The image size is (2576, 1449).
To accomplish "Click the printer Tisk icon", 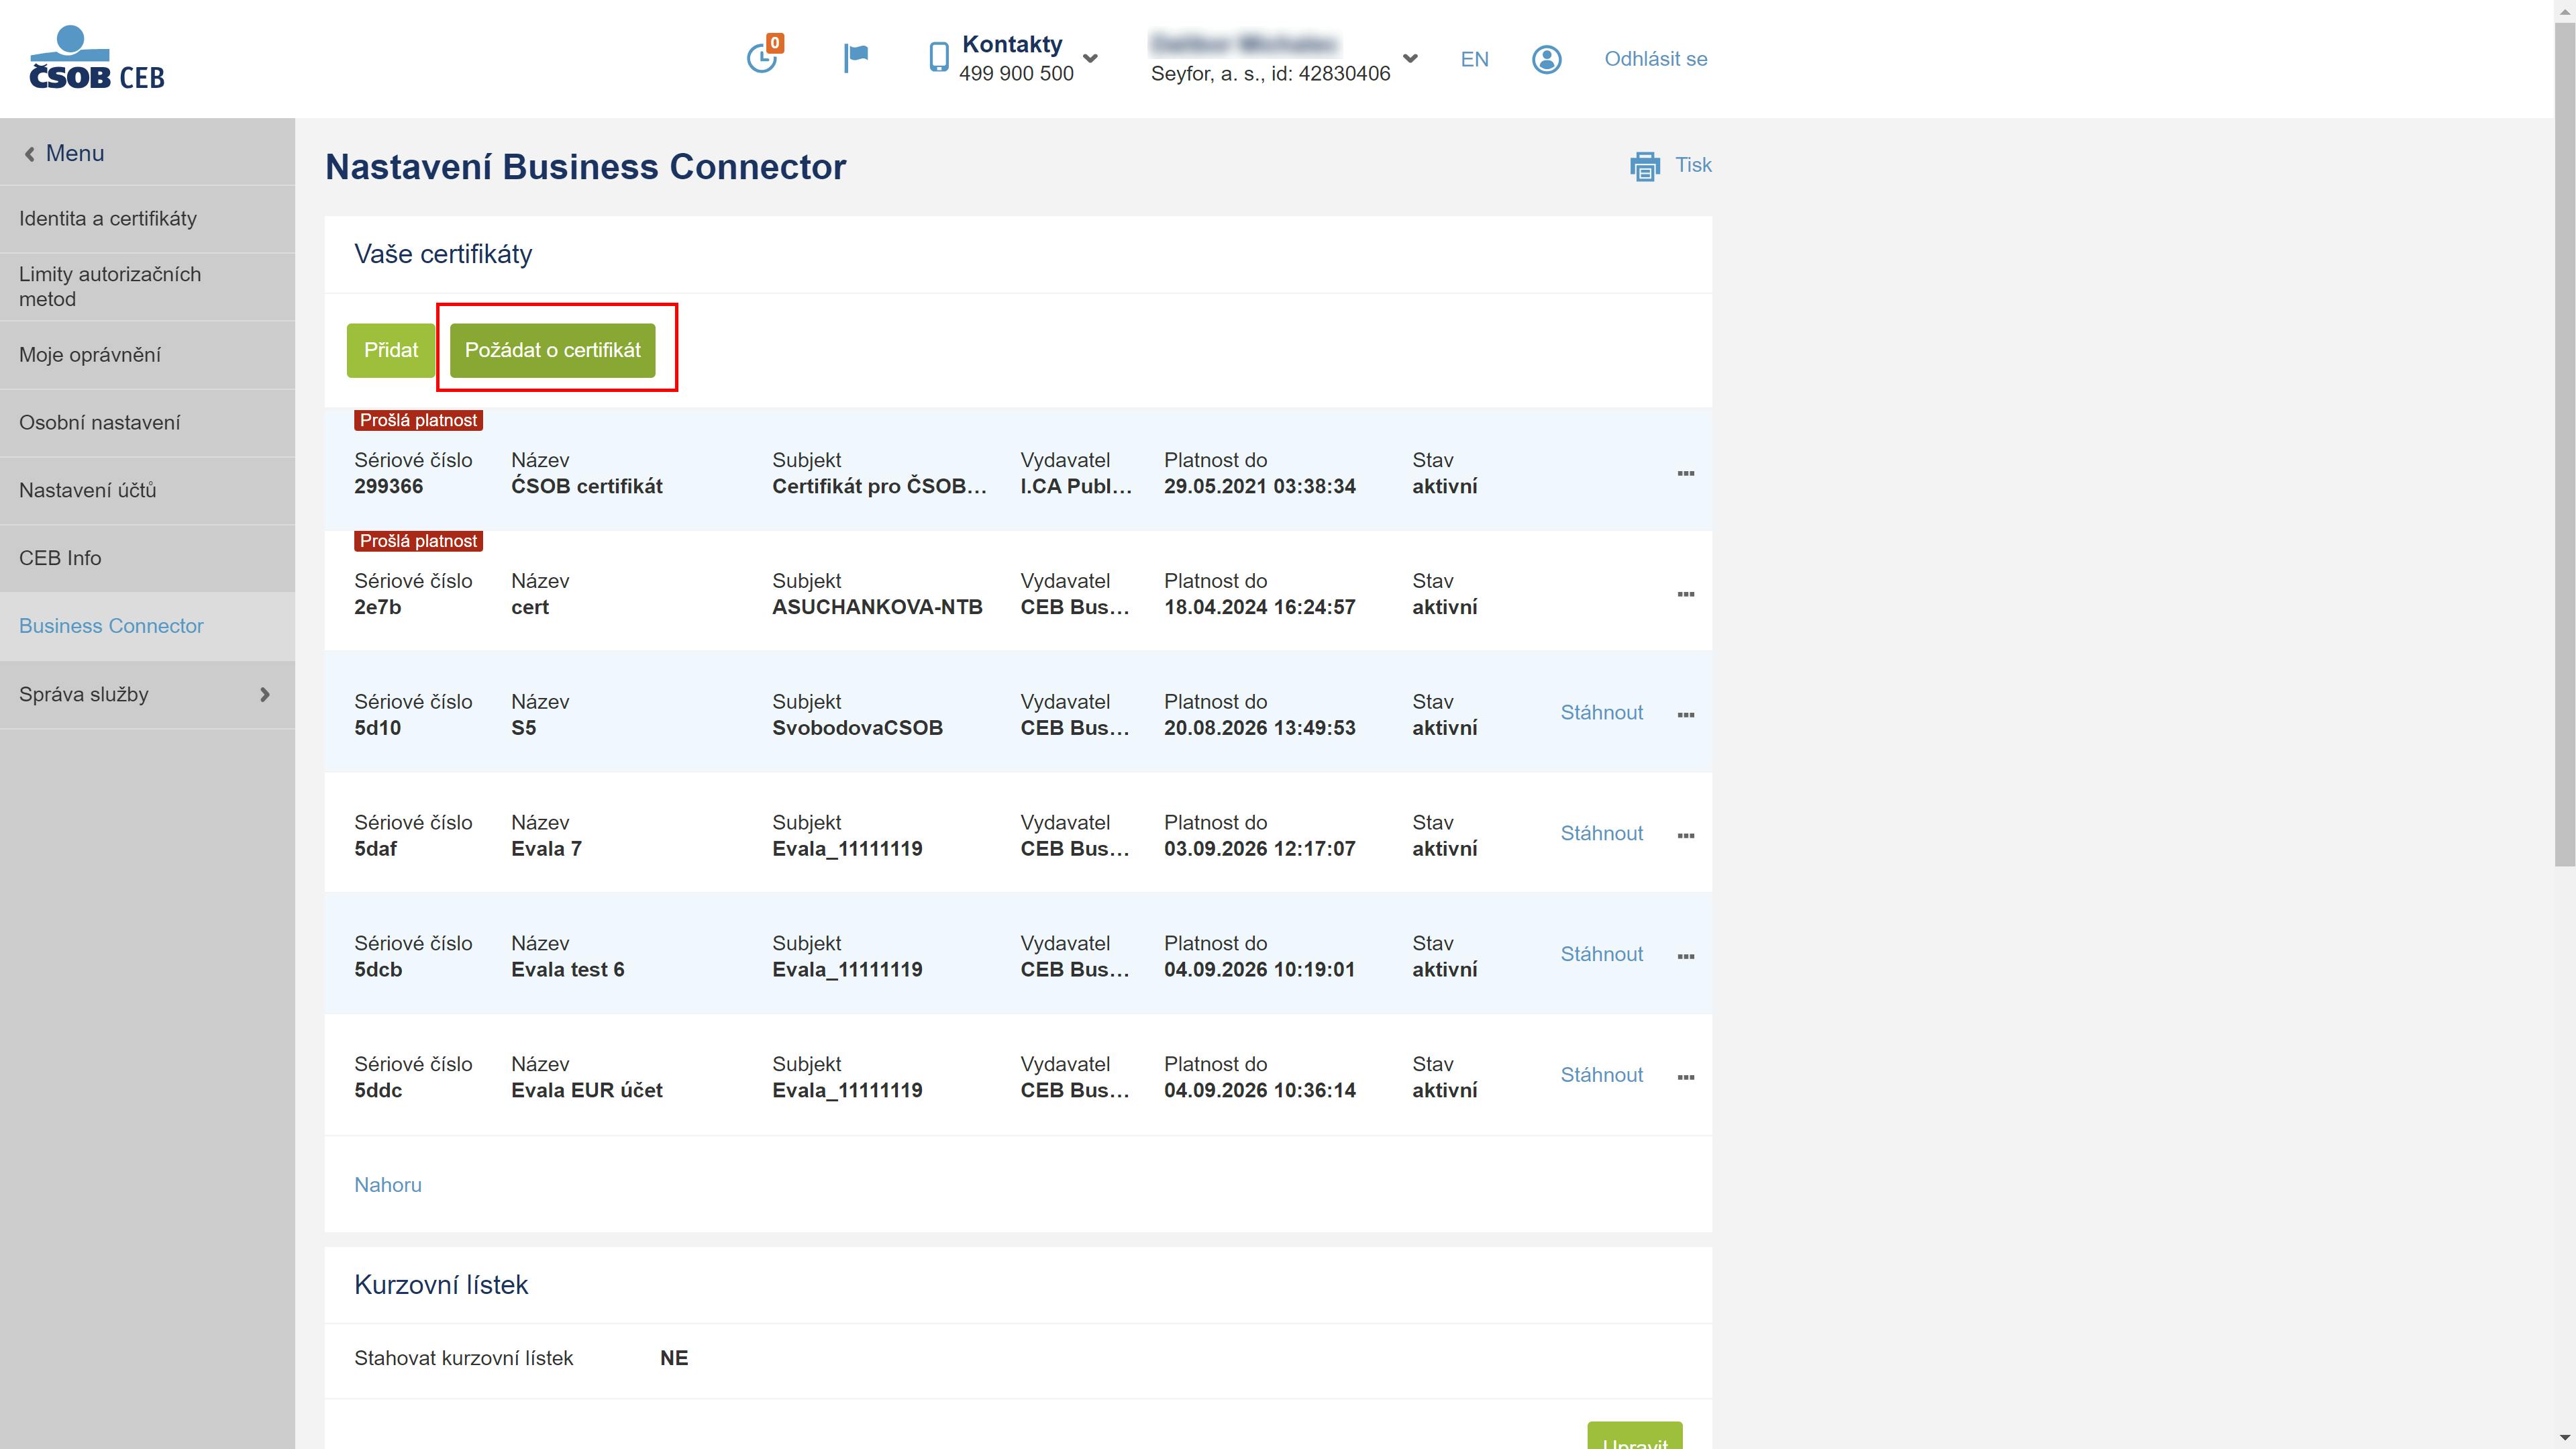I will tap(1644, 166).
